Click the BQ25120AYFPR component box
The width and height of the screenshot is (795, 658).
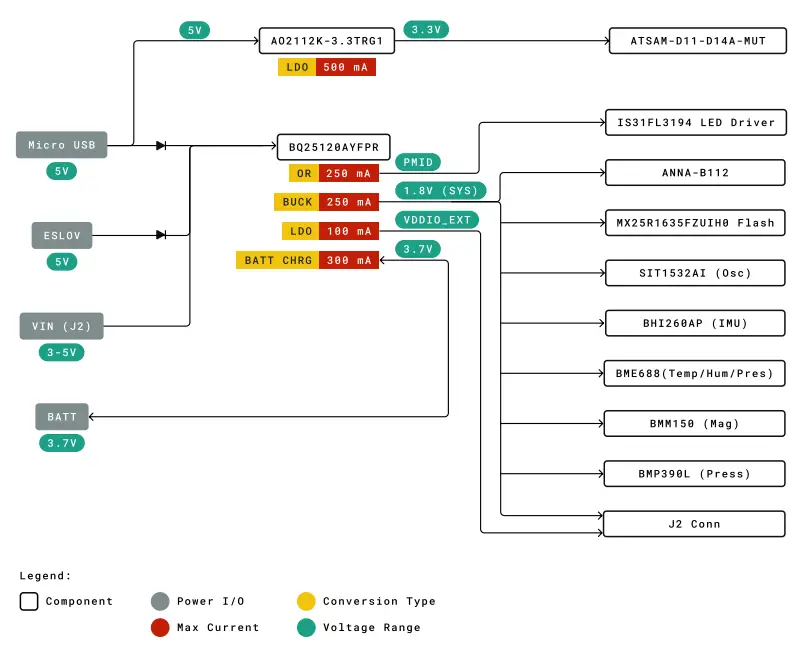coord(334,147)
